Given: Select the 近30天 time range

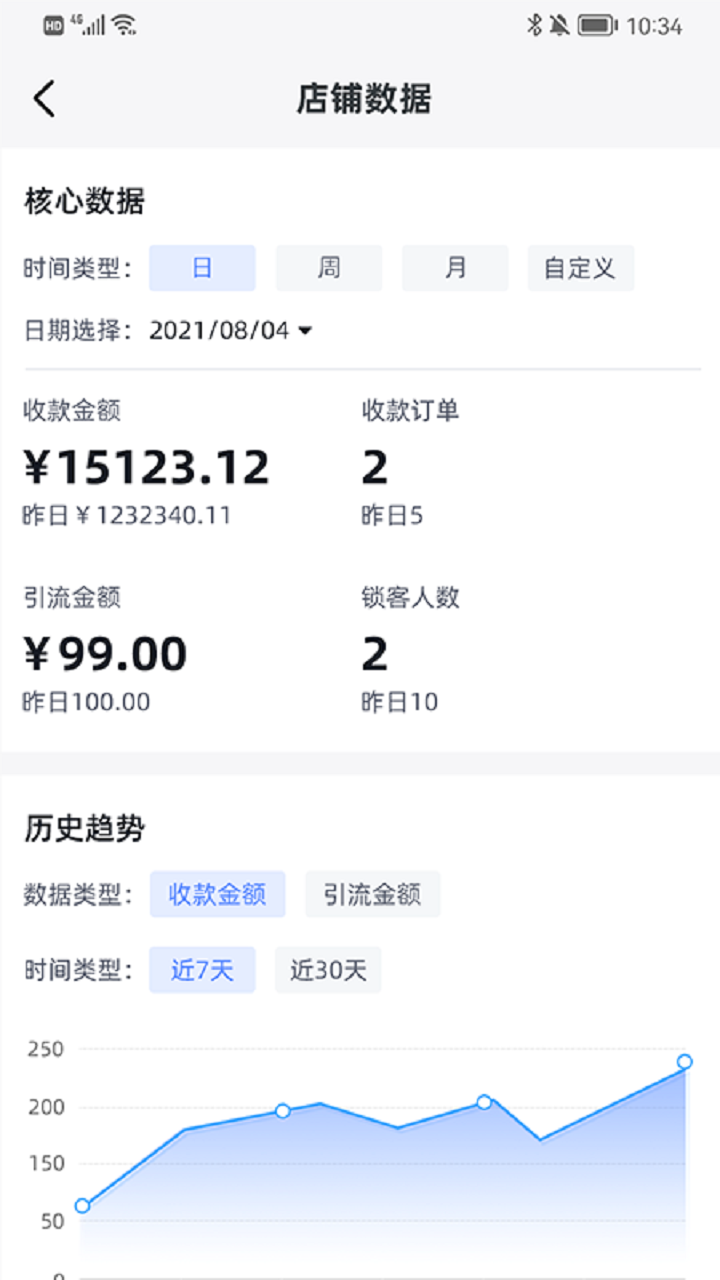Looking at the screenshot, I should coord(328,970).
